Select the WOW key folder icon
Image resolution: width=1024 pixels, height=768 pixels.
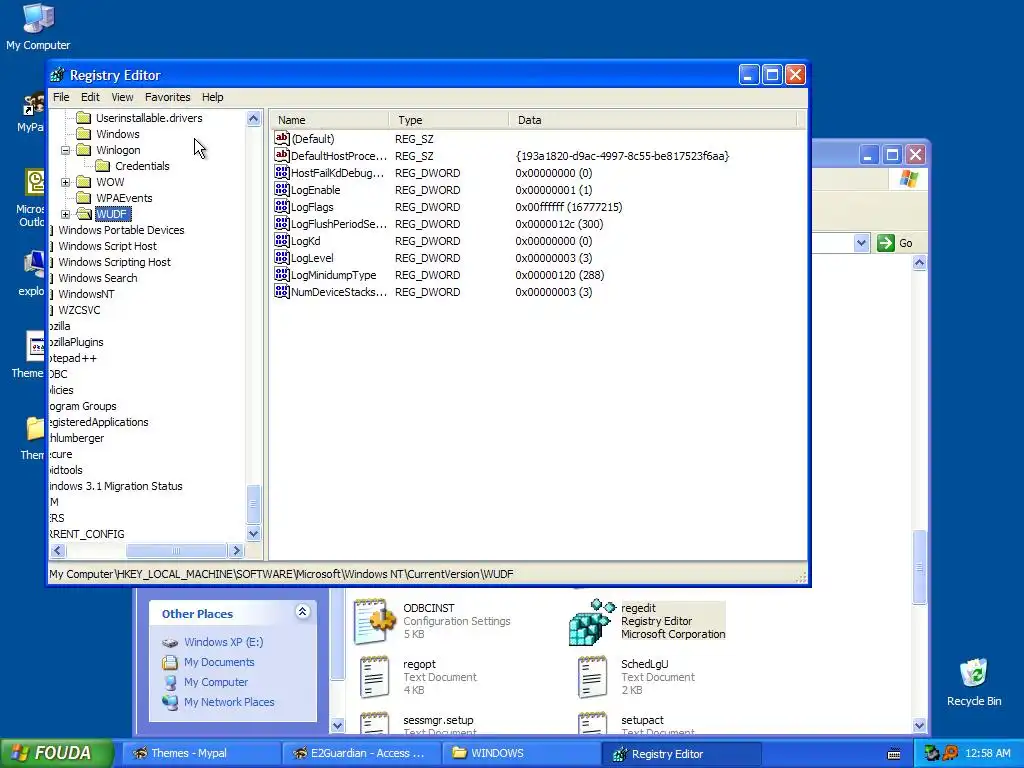click(83, 182)
